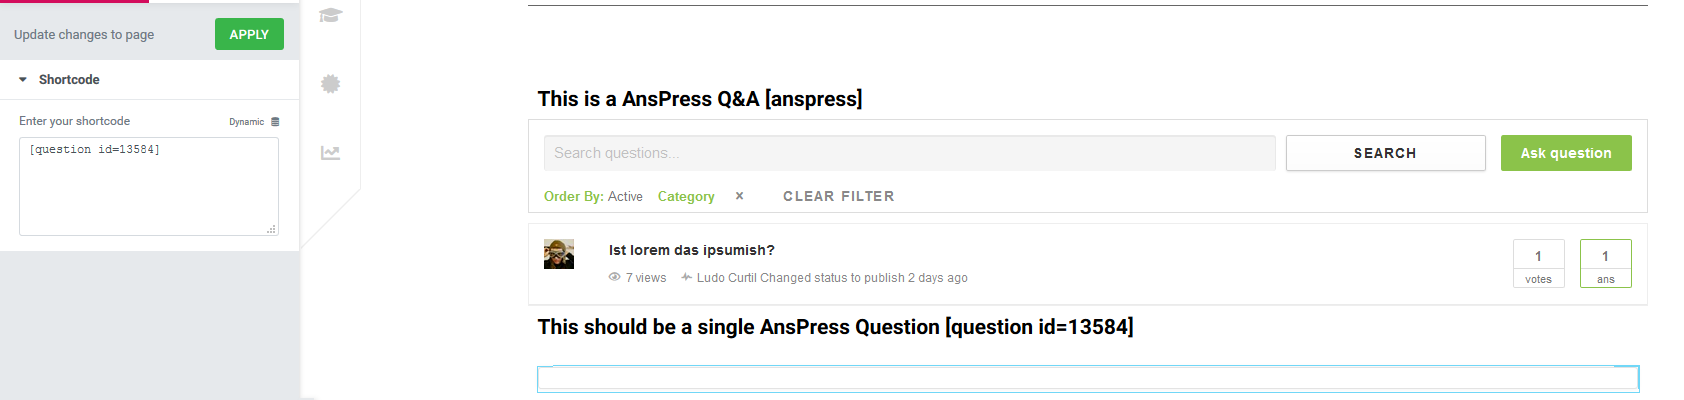The width and height of the screenshot is (1684, 400).
Task: Click the Ask question button
Action: [x=1566, y=153]
